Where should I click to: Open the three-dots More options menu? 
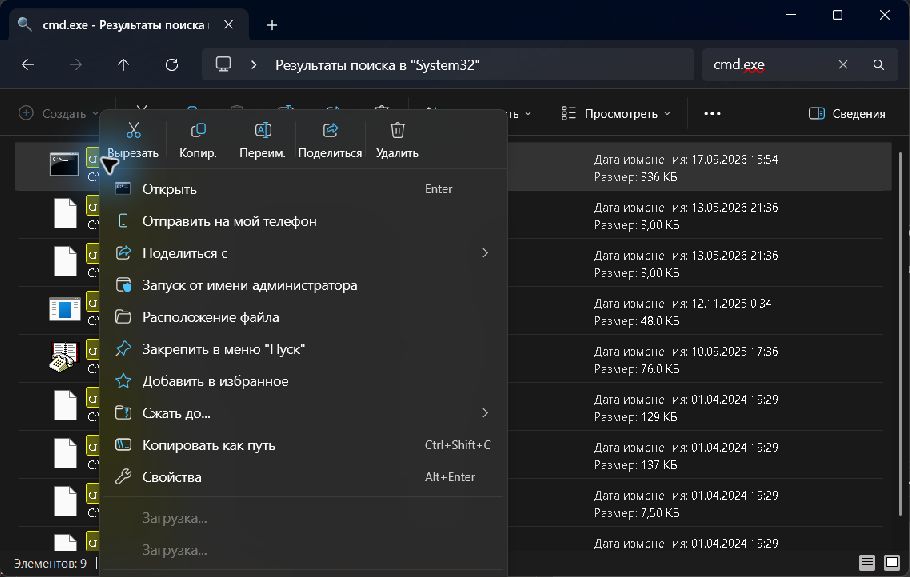click(x=712, y=114)
